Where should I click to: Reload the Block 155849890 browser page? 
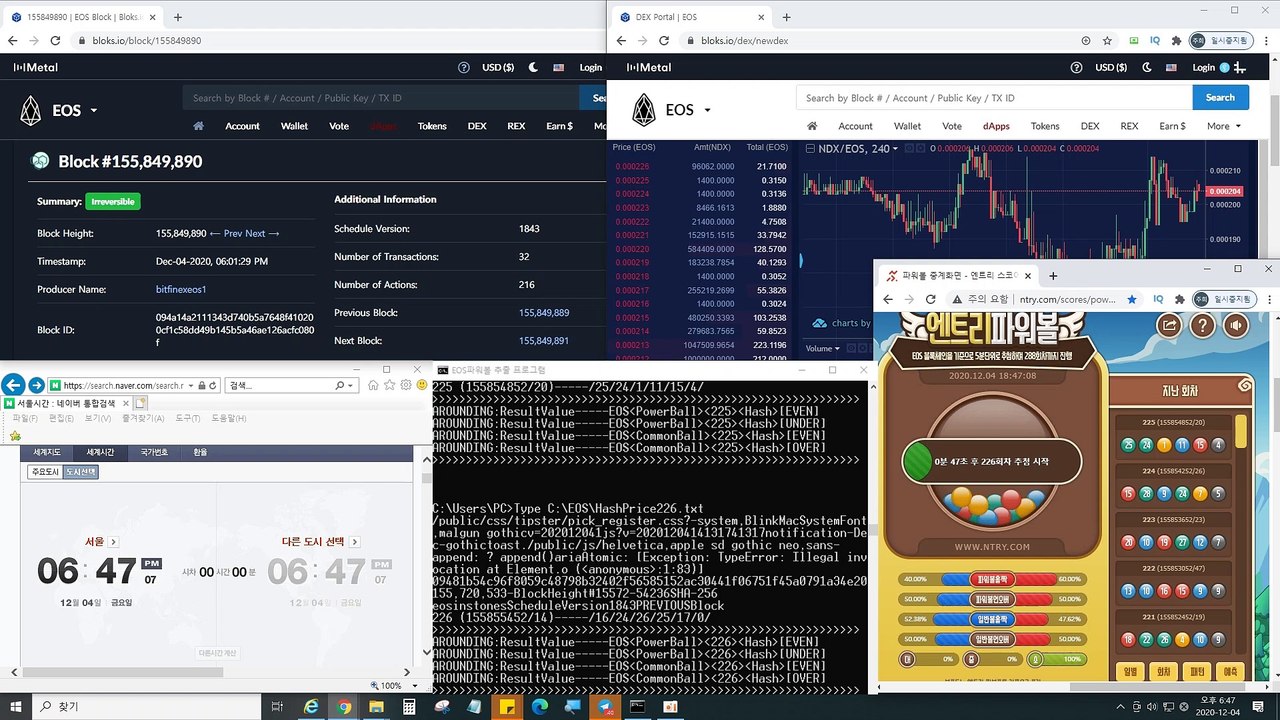pyautogui.click(x=57, y=41)
